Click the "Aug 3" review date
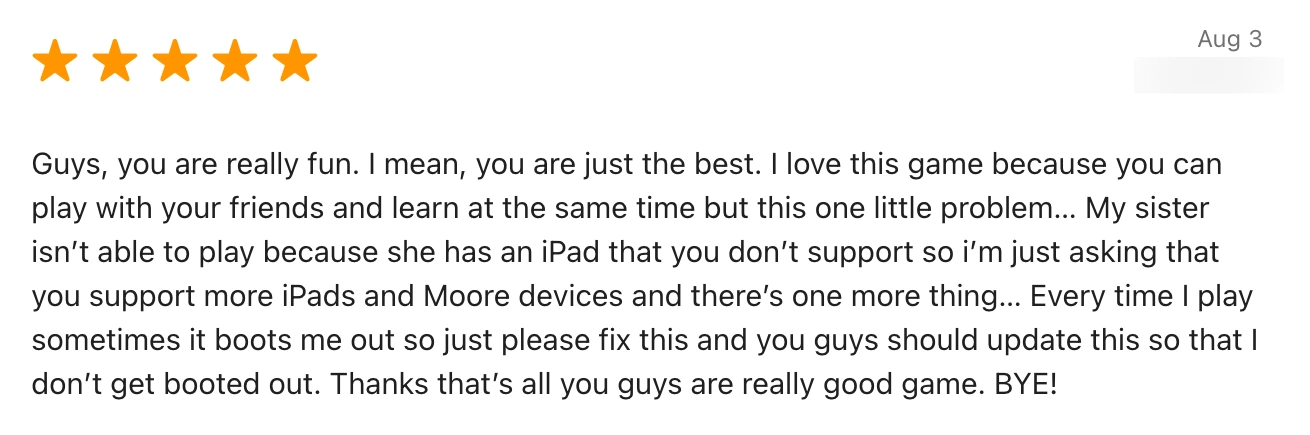1310x435 pixels. pos(1230,39)
